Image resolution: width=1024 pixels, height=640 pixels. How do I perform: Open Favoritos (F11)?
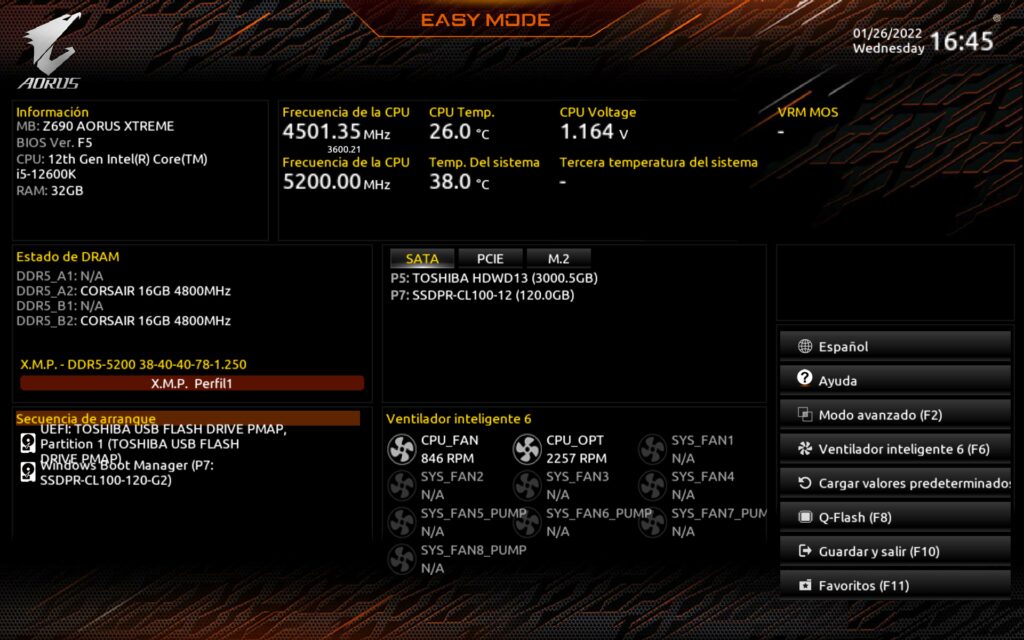pos(895,584)
